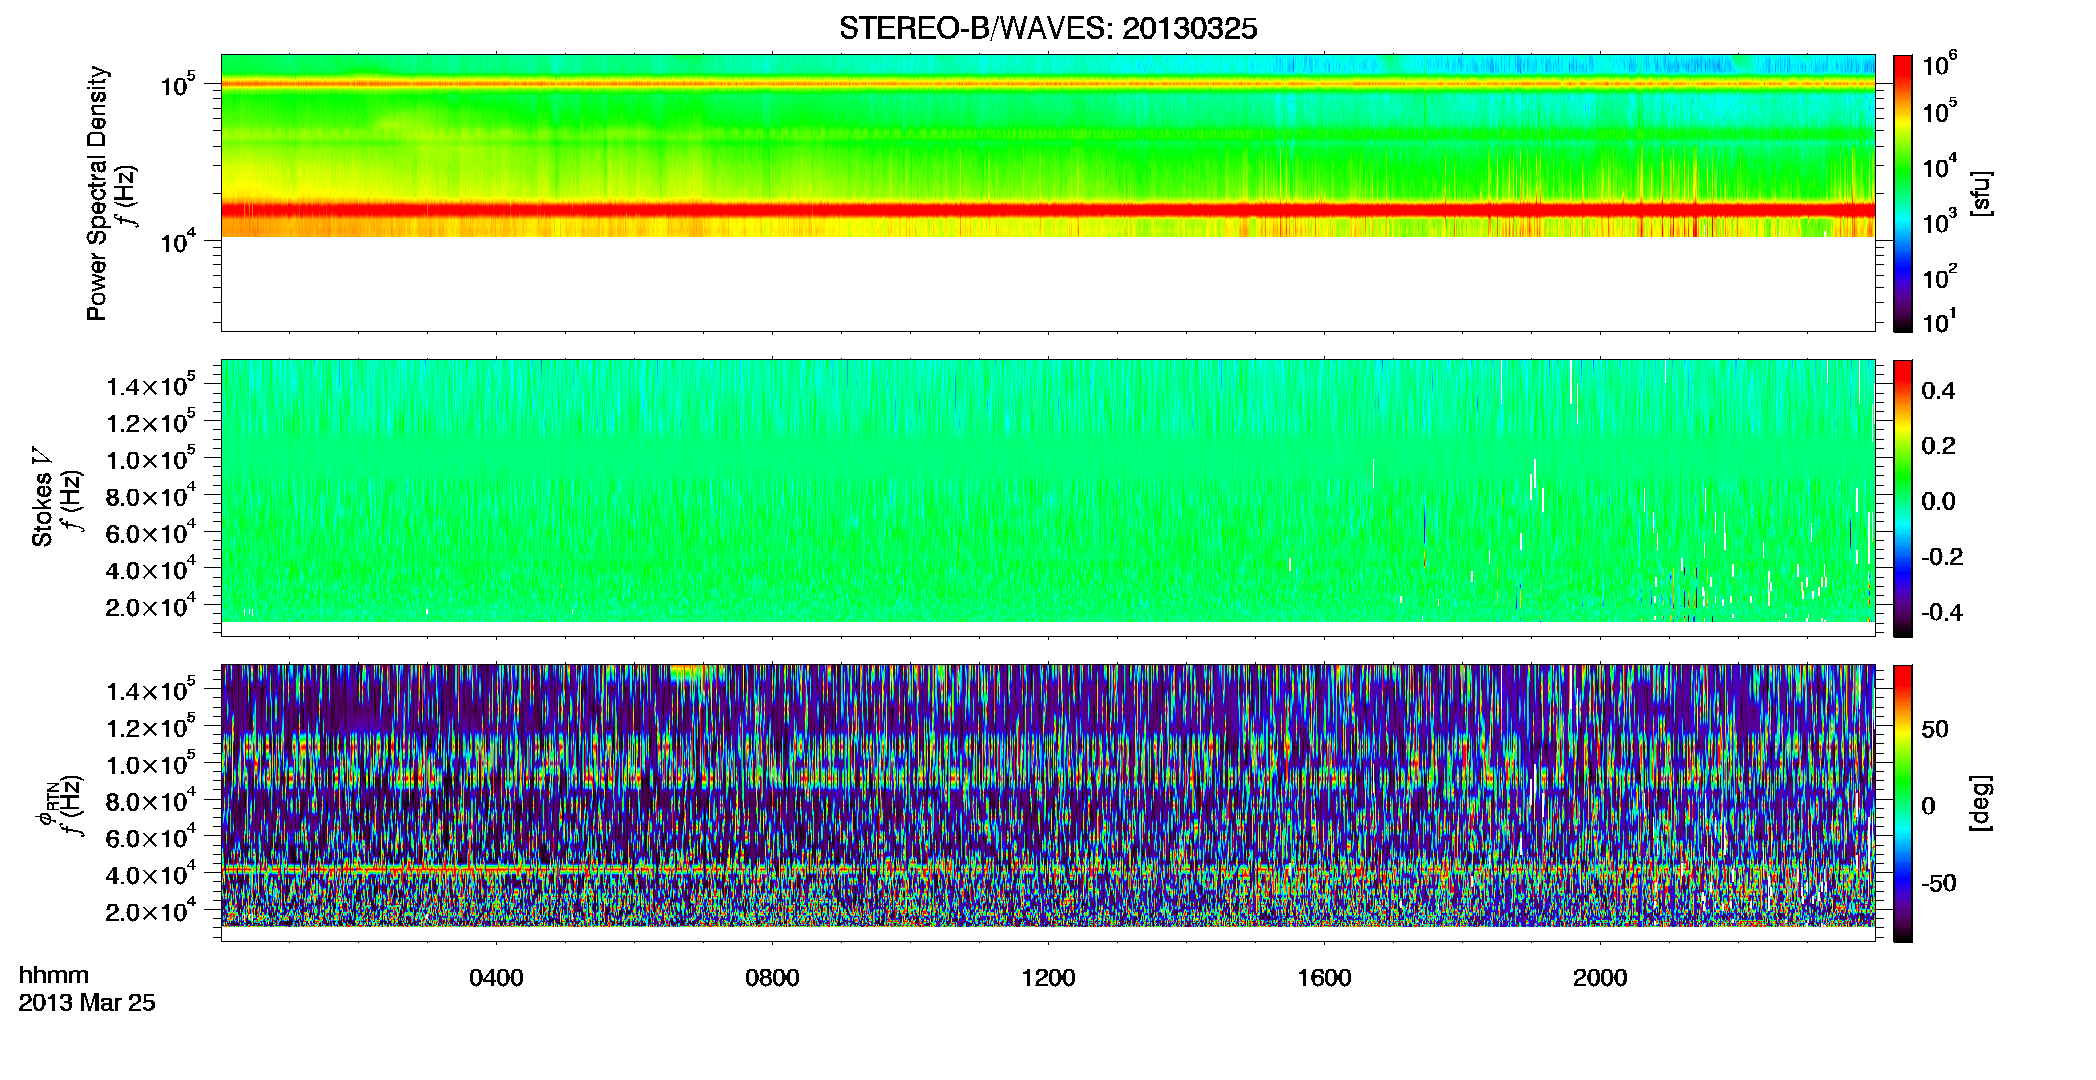2096x1080 pixels.
Task: Click the 0800 time axis label
Action: point(772,978)
